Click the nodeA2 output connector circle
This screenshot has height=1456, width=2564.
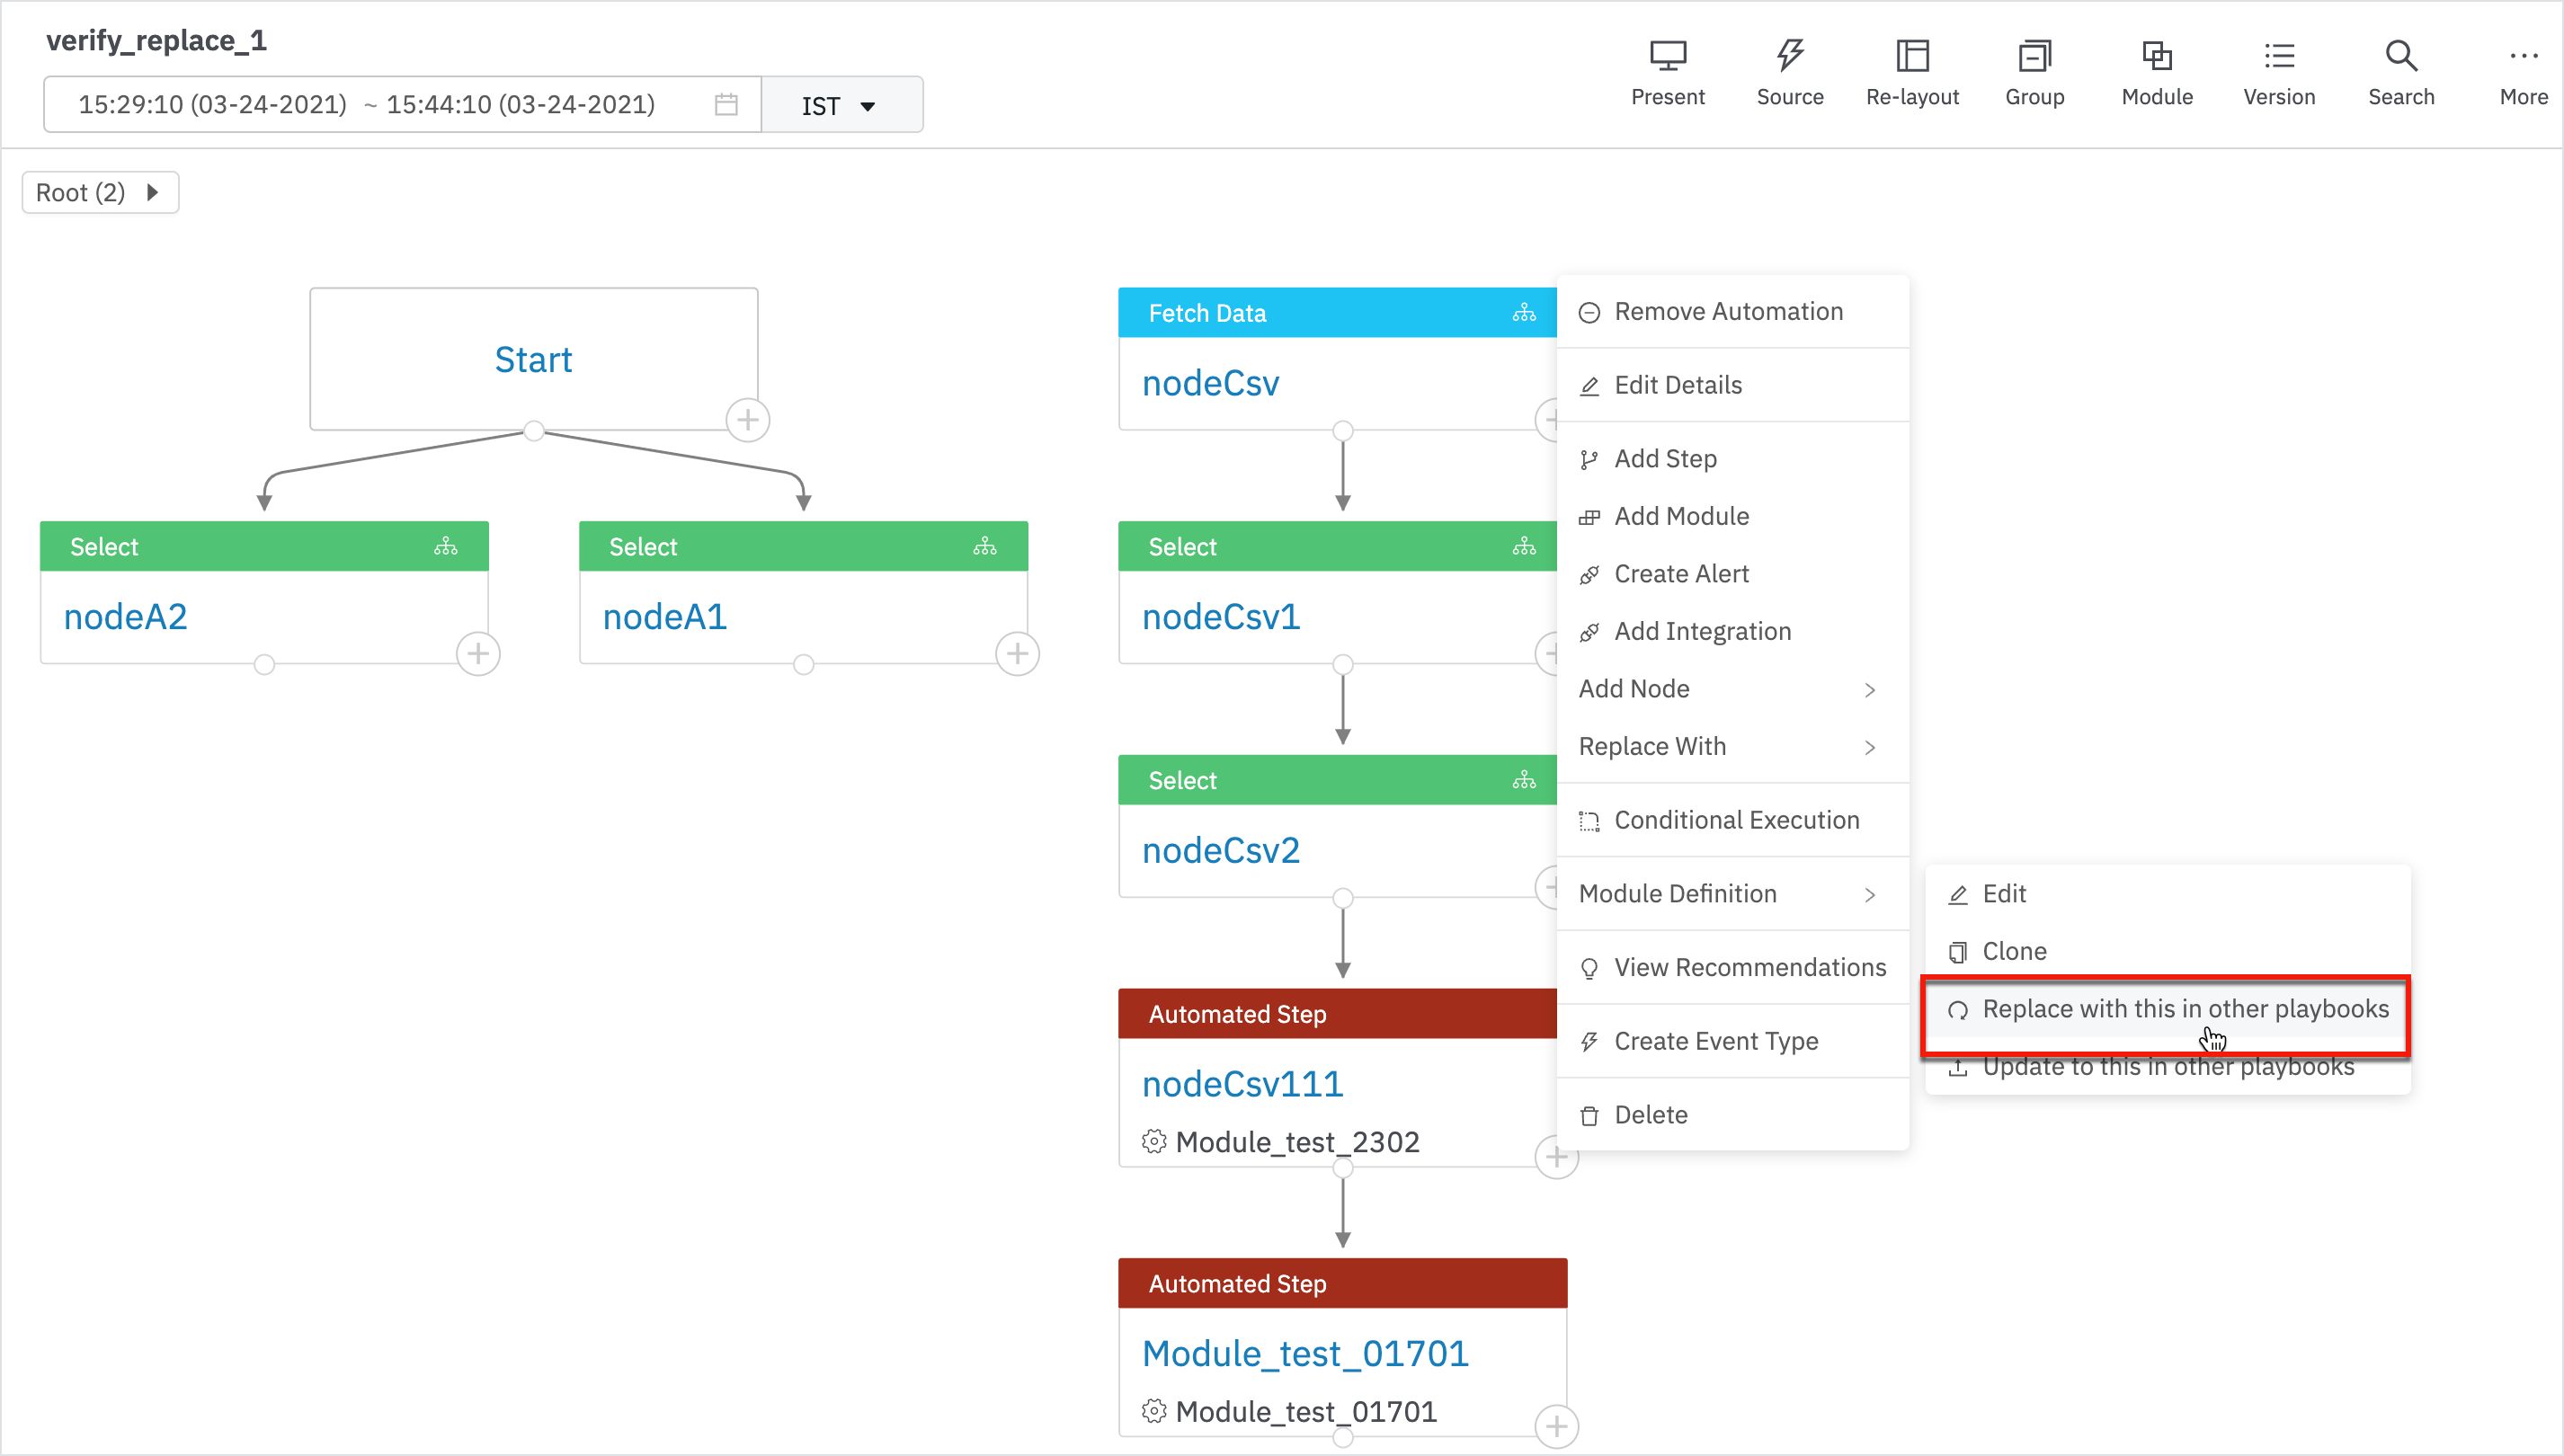[x=264, y=665]
